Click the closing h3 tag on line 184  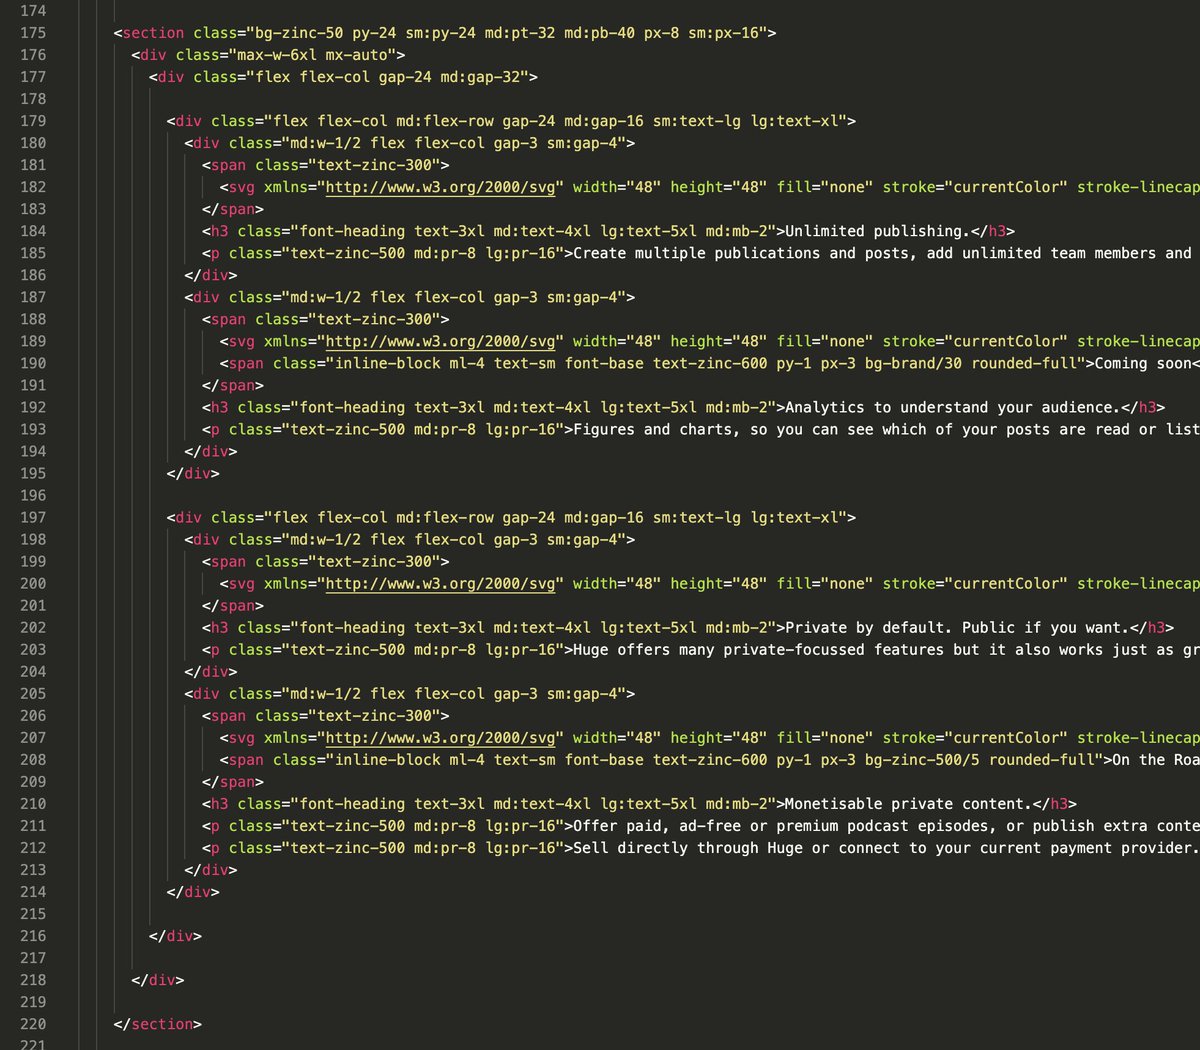point(993,231)
